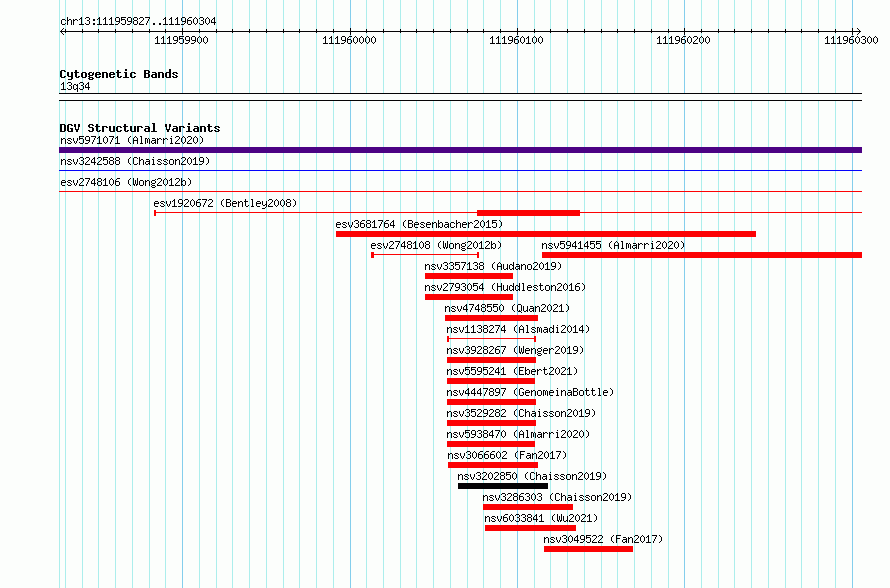Click nsv1138274 (Alsmadi2014) label
The width and height of the screenshot is (890, 588).
(x=518, y=329)
